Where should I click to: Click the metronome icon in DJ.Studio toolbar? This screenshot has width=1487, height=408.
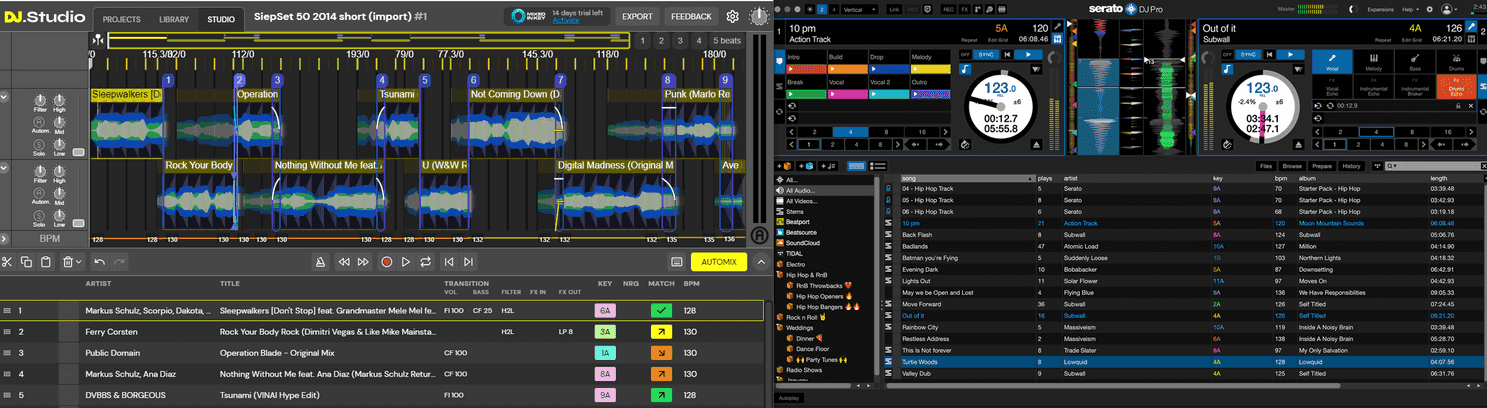(320, 262)
